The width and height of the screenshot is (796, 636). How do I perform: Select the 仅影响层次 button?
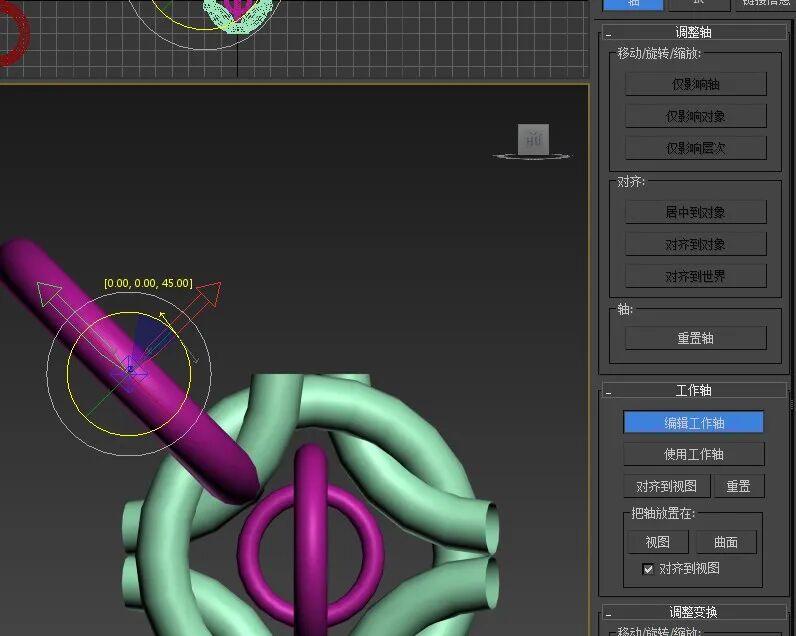click(695, 148)
